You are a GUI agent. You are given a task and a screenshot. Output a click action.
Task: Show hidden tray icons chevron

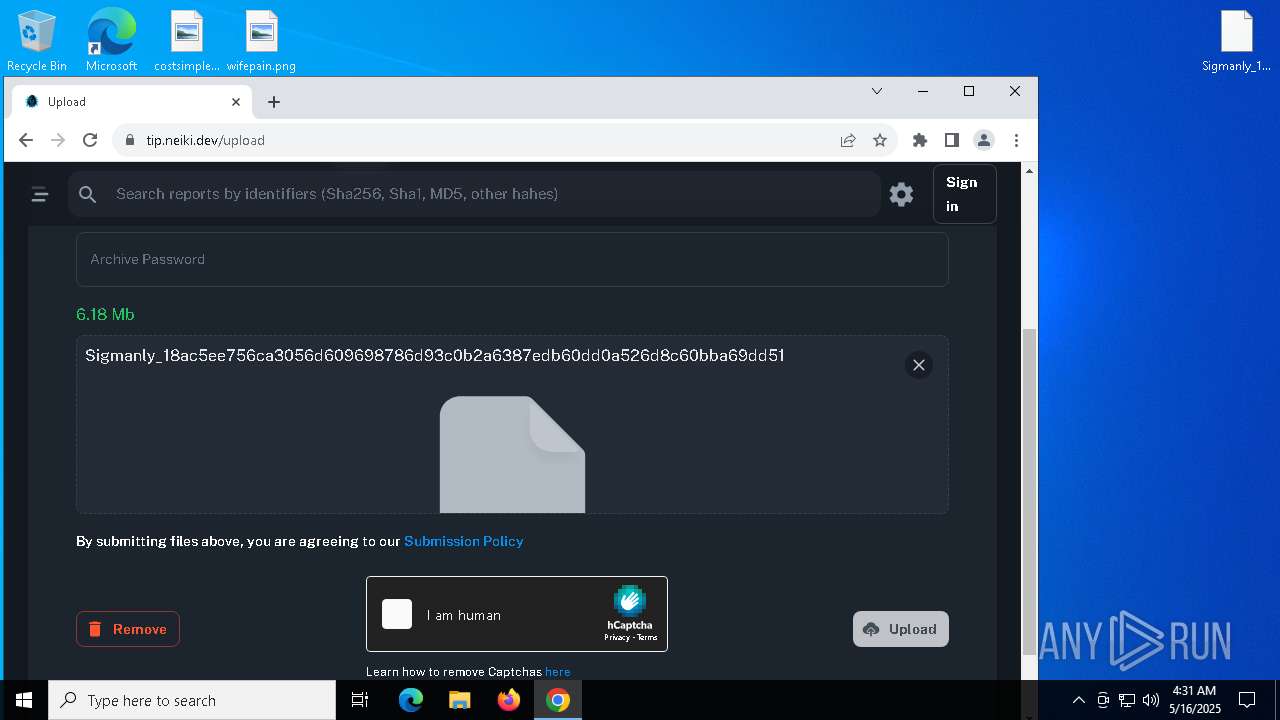coord(1078,700)
